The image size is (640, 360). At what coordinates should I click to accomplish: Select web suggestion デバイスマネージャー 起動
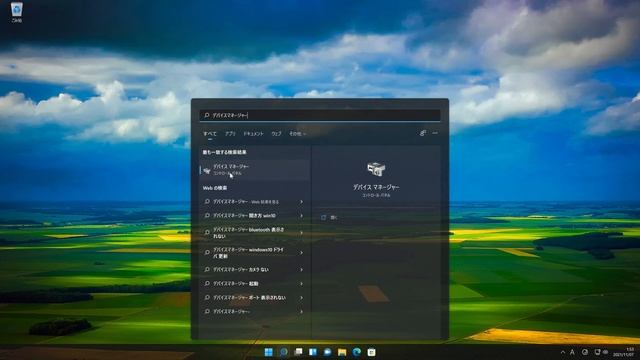(x=255, y=284)
